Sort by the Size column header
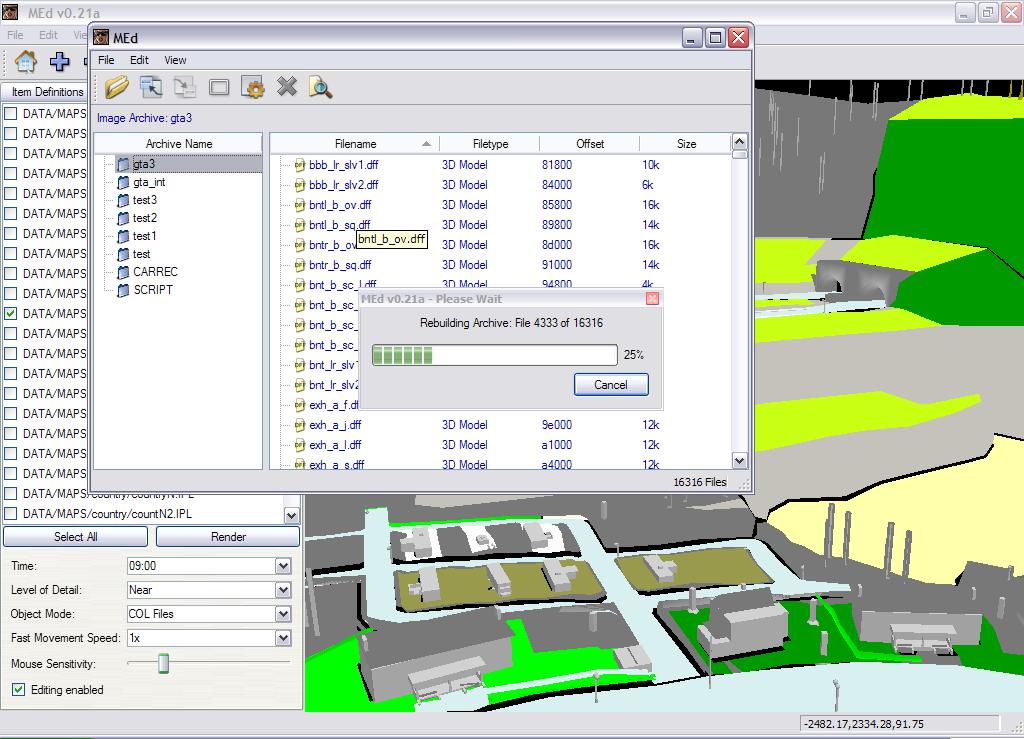The height and width of the screenshot is (739, 1024). pyautogui.click(x=686, y=144)
